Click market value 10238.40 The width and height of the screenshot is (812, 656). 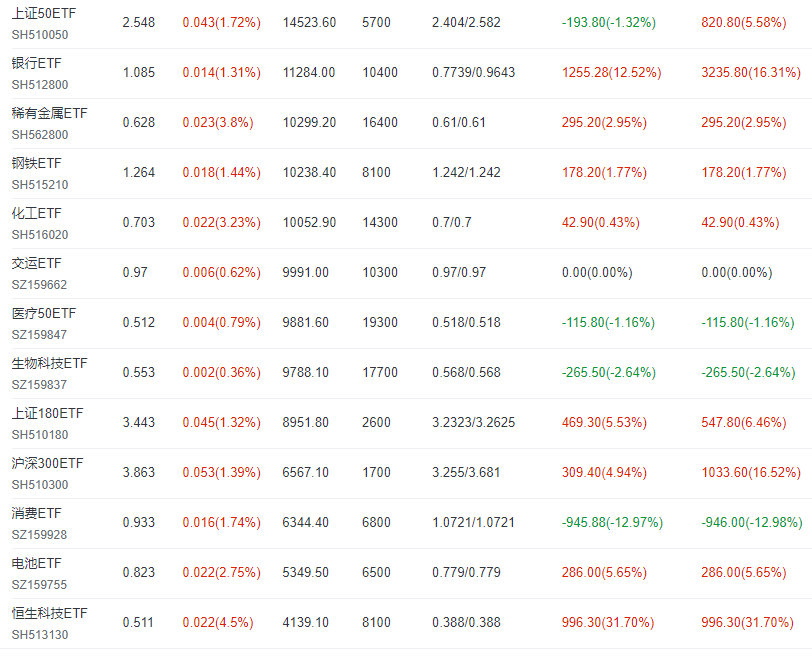click(x=309, y=172)
